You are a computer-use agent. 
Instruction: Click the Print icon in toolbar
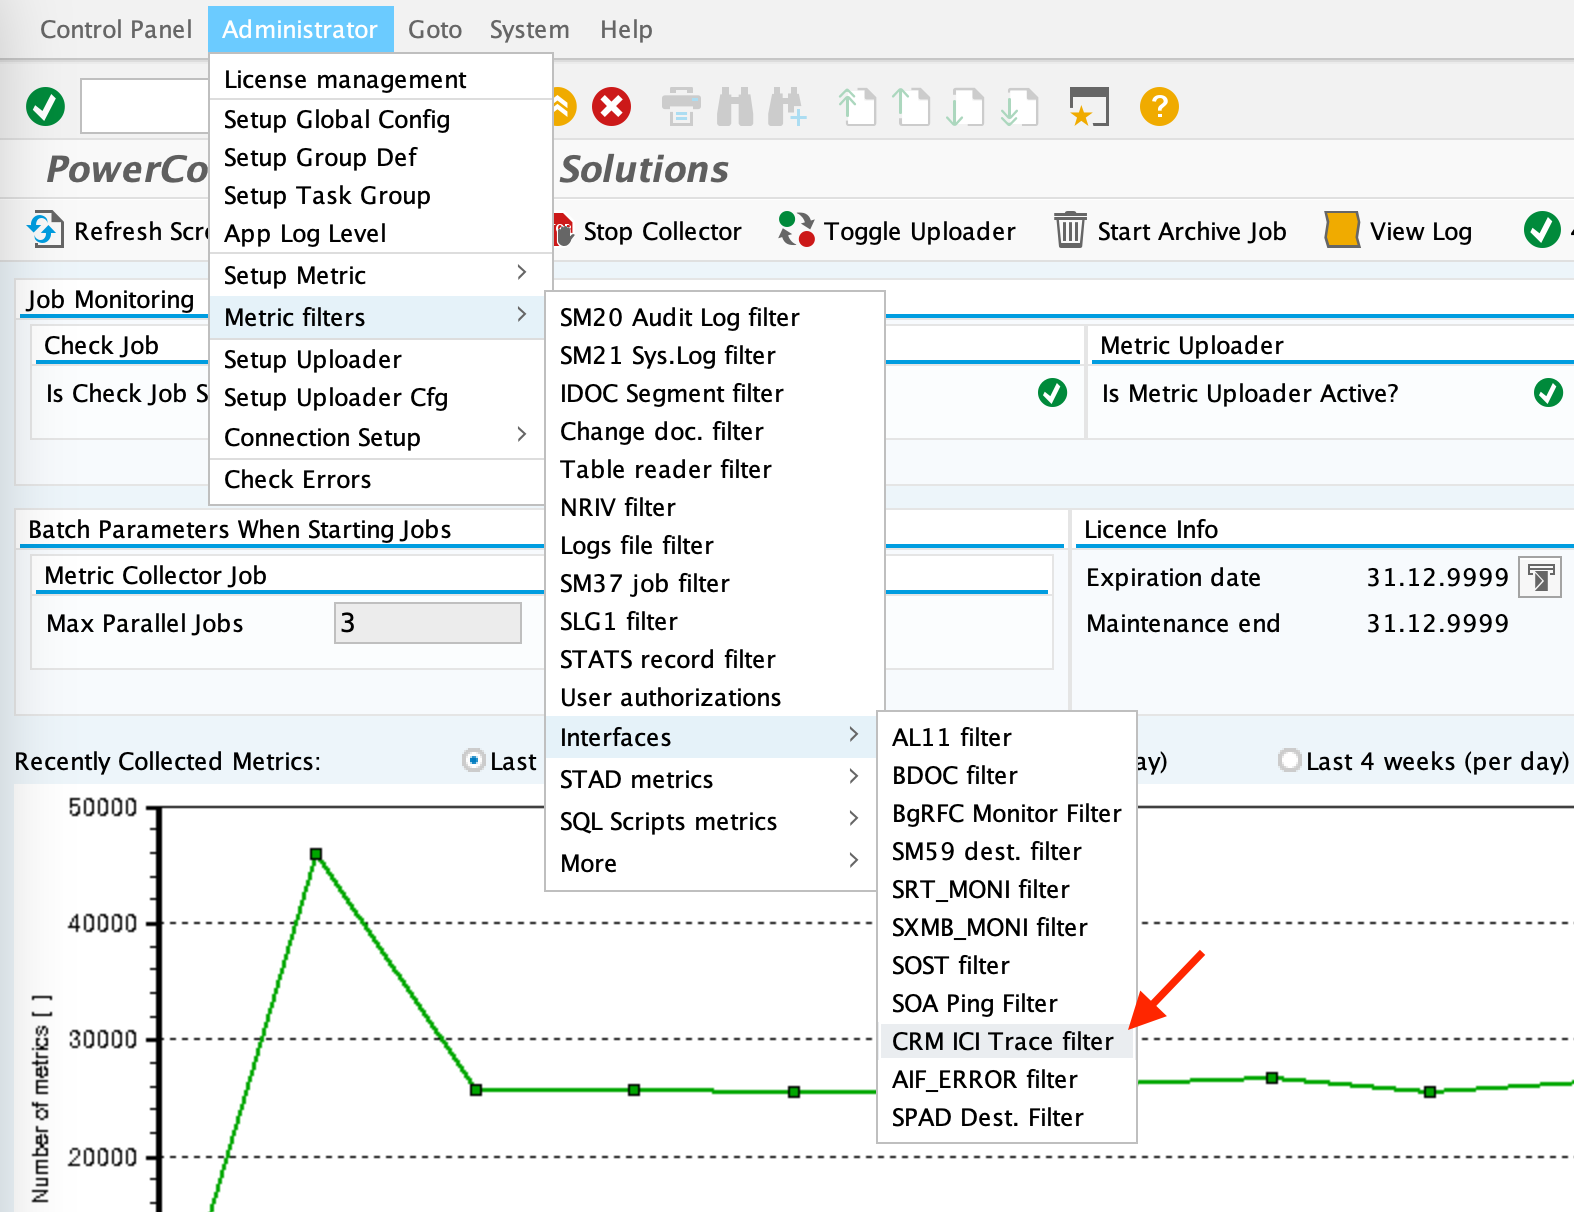[681, 106]
